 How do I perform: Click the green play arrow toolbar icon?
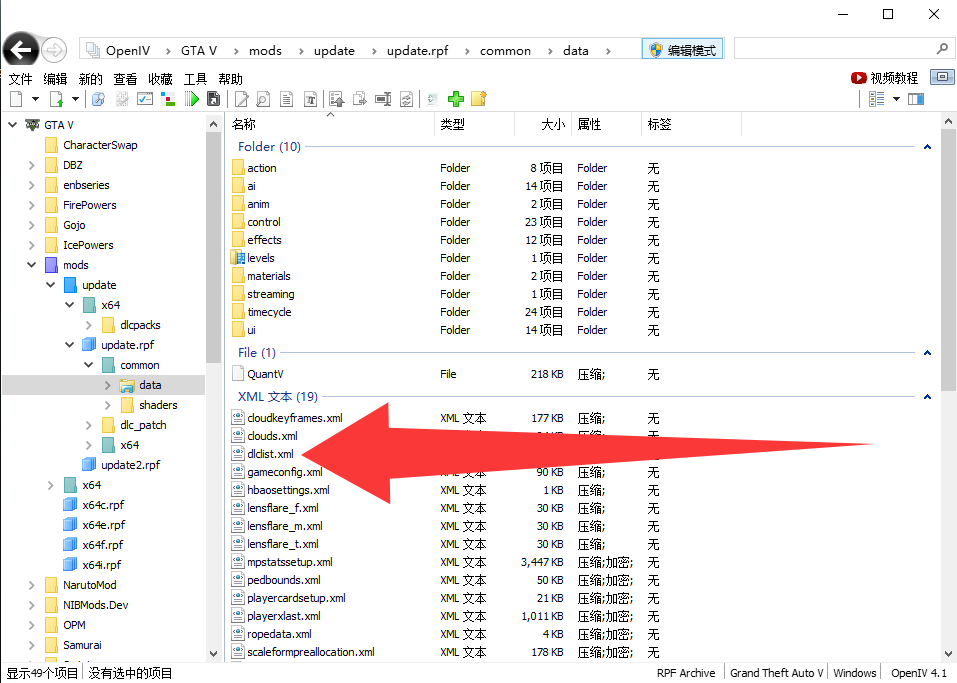point(192,99)
